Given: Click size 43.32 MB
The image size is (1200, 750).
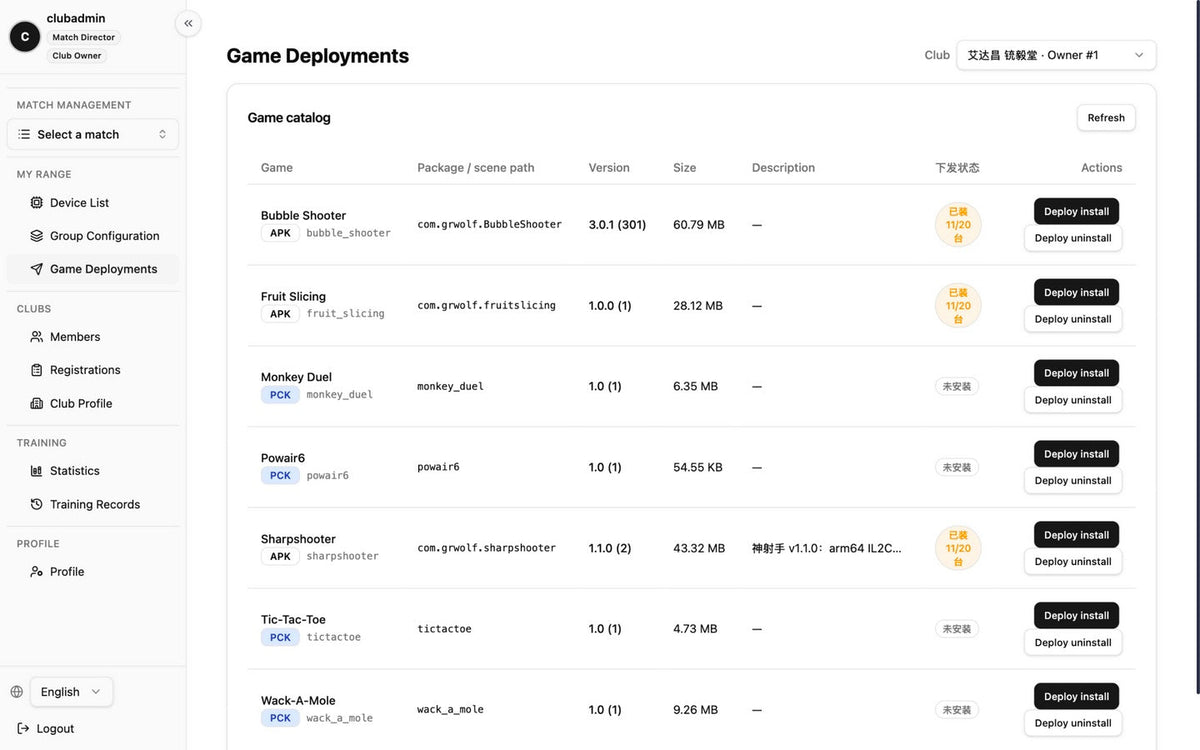Looking at the screenshot, I should 699,548.
